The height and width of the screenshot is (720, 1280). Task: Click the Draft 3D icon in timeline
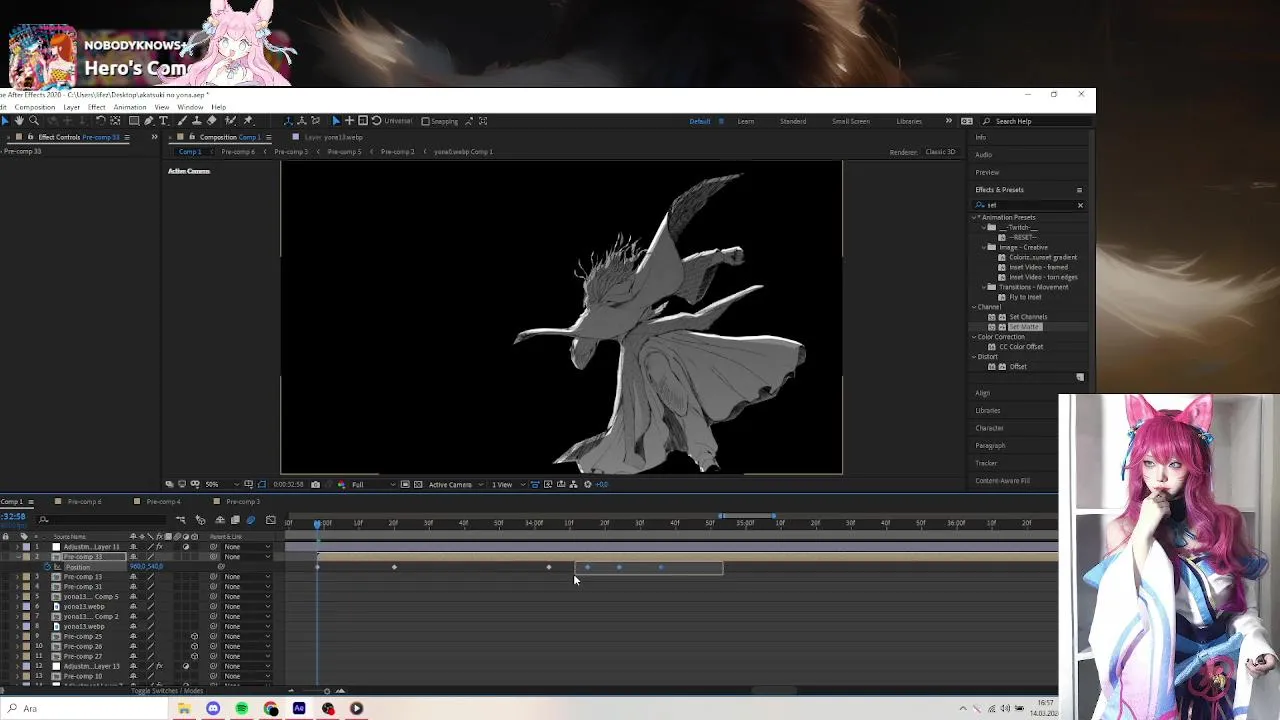pos(201,520)
